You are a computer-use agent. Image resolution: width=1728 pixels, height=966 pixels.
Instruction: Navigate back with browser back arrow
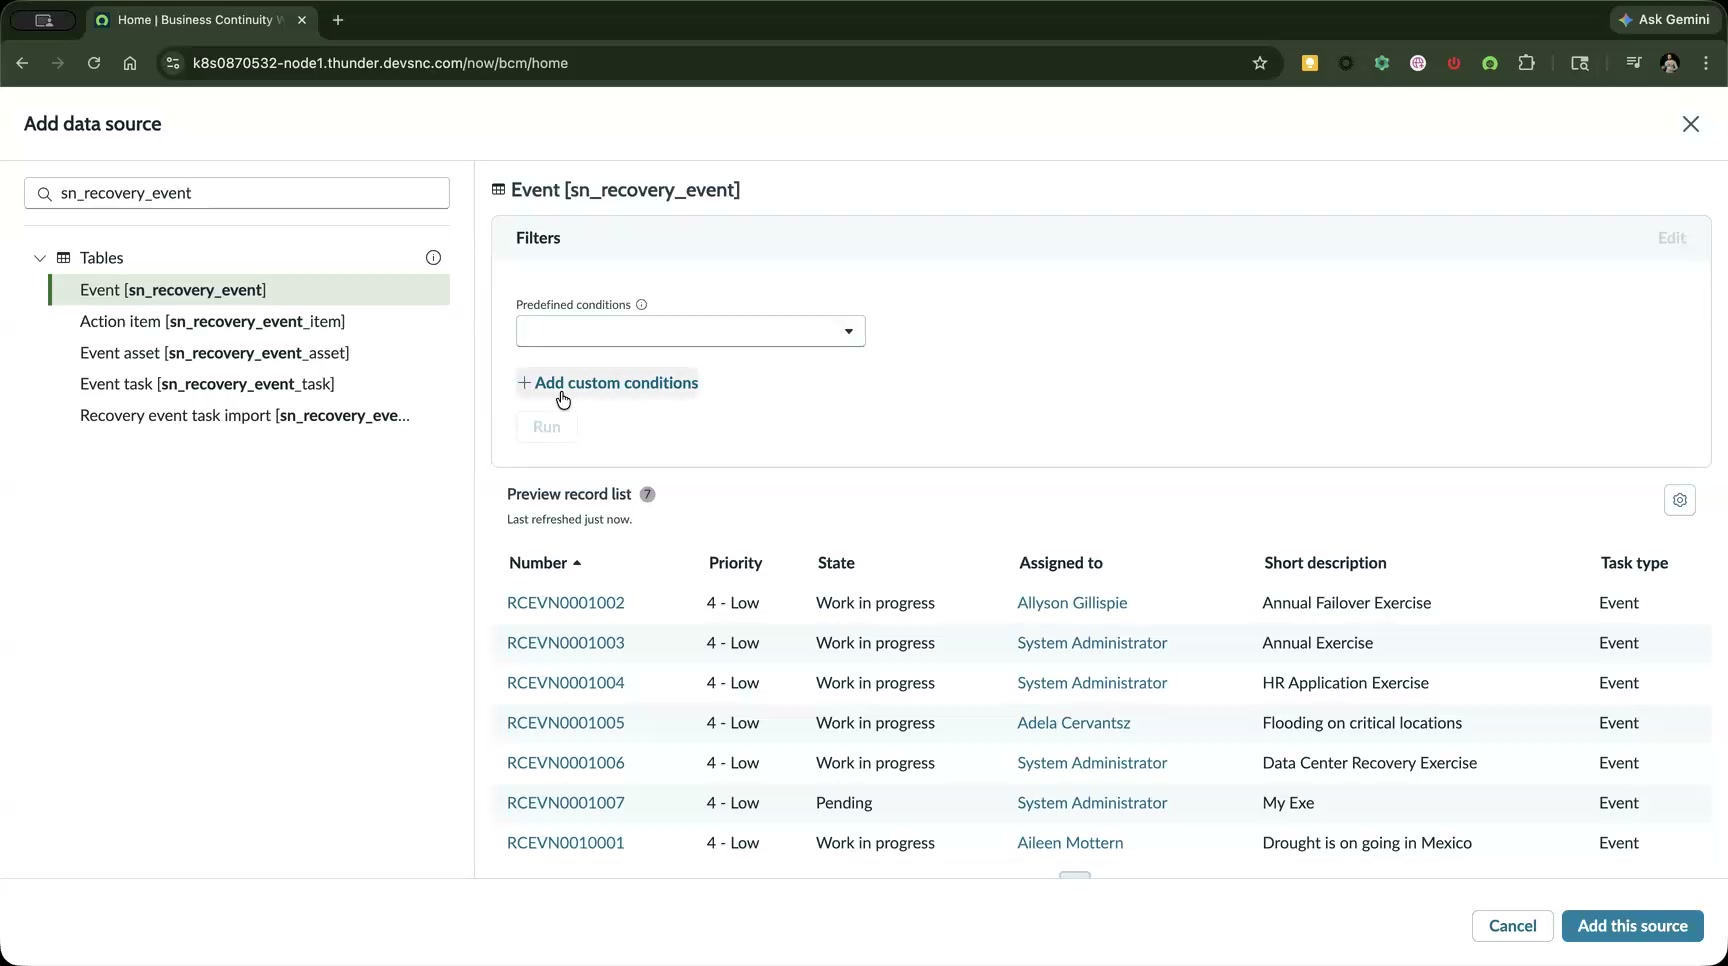tap(22, 63)
